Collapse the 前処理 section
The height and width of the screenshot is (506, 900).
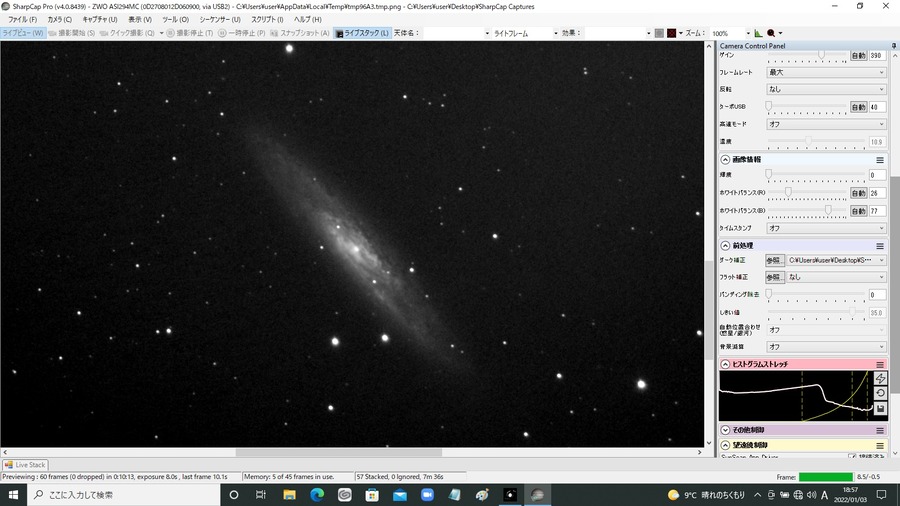725,246
